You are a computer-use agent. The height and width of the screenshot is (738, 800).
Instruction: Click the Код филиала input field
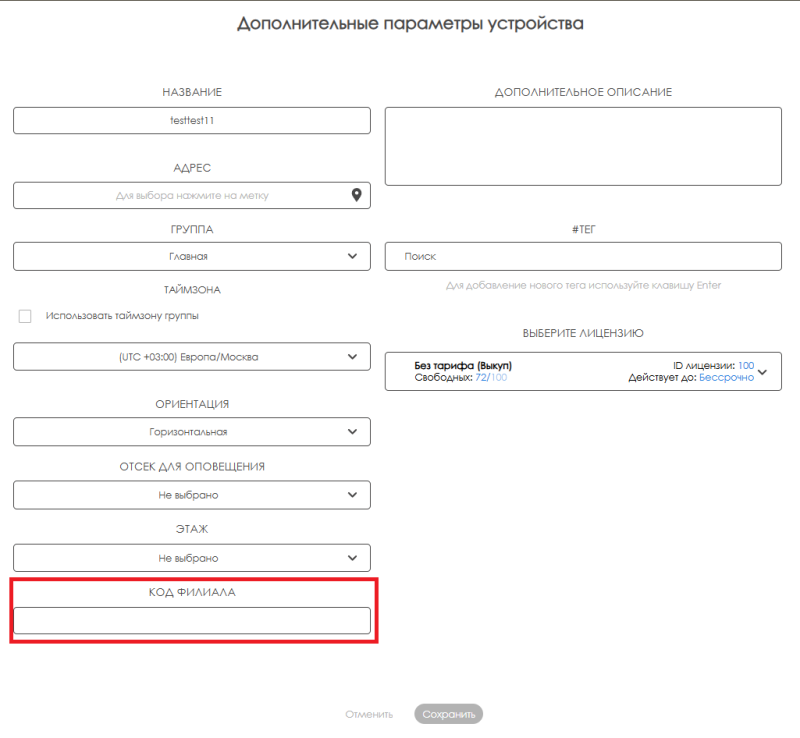point(191,620)
